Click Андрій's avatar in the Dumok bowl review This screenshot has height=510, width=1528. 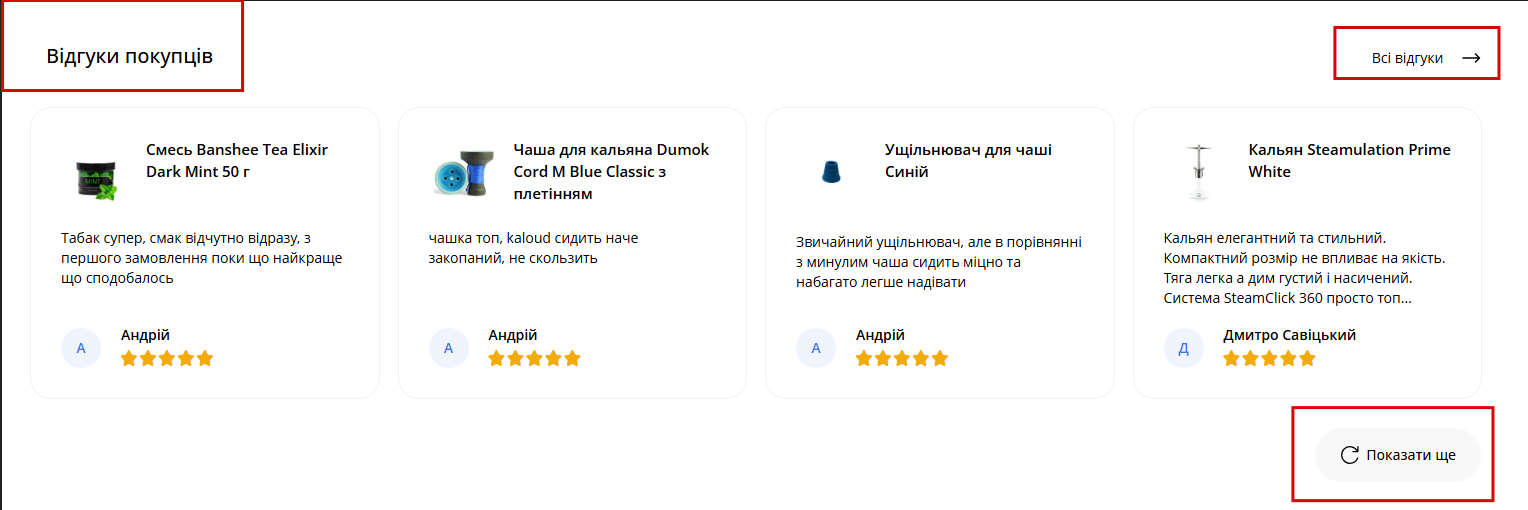(448, 348)
